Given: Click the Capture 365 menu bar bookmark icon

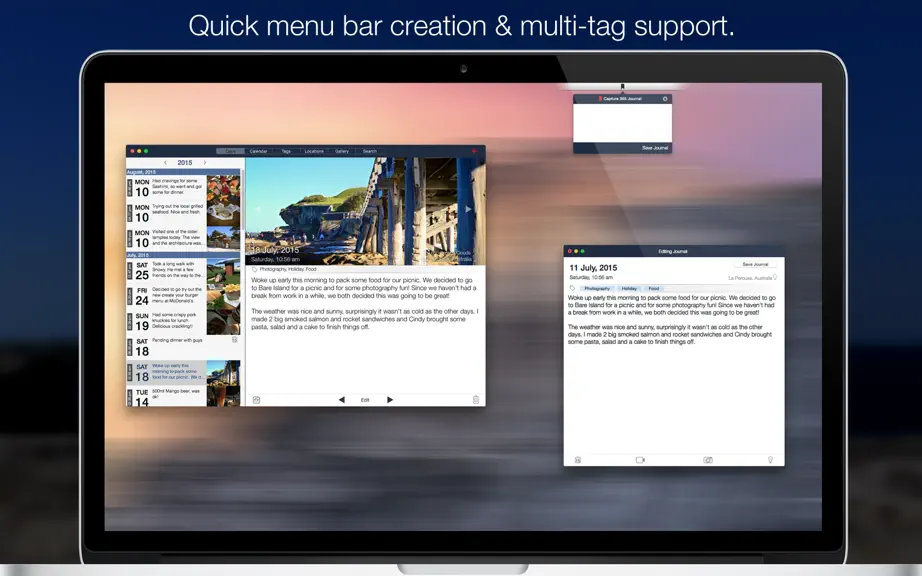Looking at the screenshot, I should [x=622, y=86].
